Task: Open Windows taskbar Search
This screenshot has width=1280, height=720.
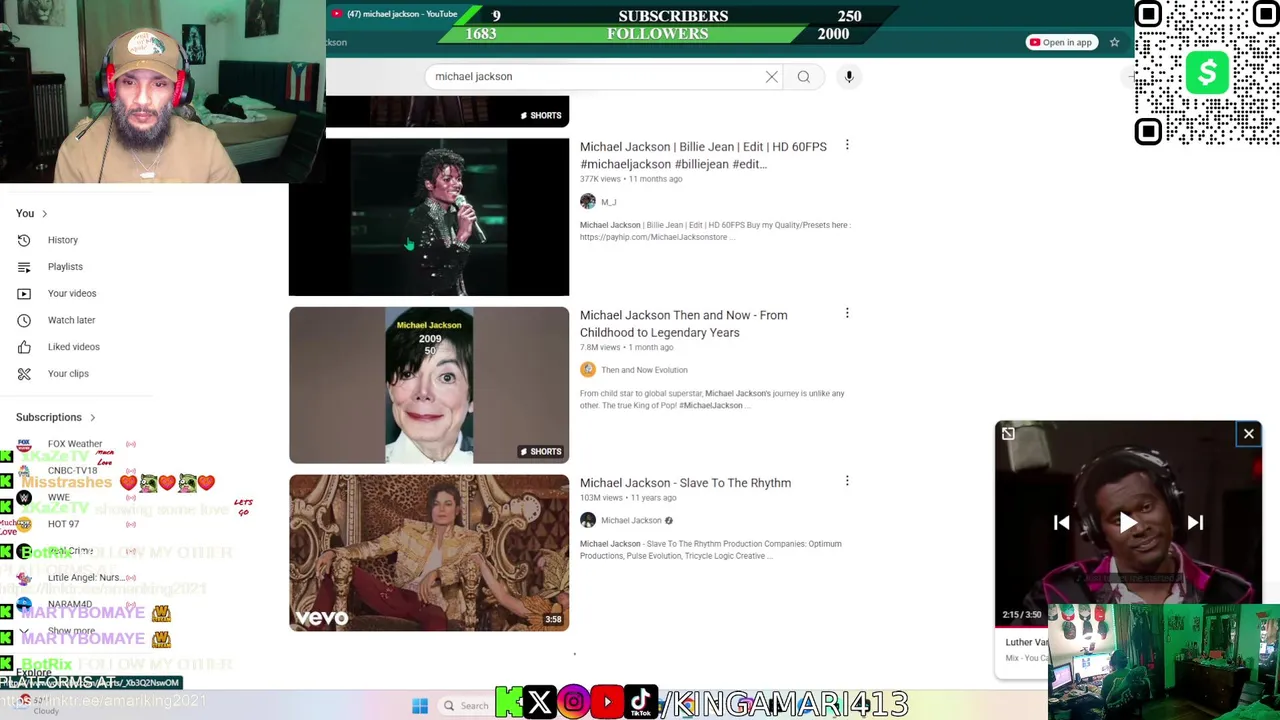Action: pyautogui.click(x=466, y=706)
